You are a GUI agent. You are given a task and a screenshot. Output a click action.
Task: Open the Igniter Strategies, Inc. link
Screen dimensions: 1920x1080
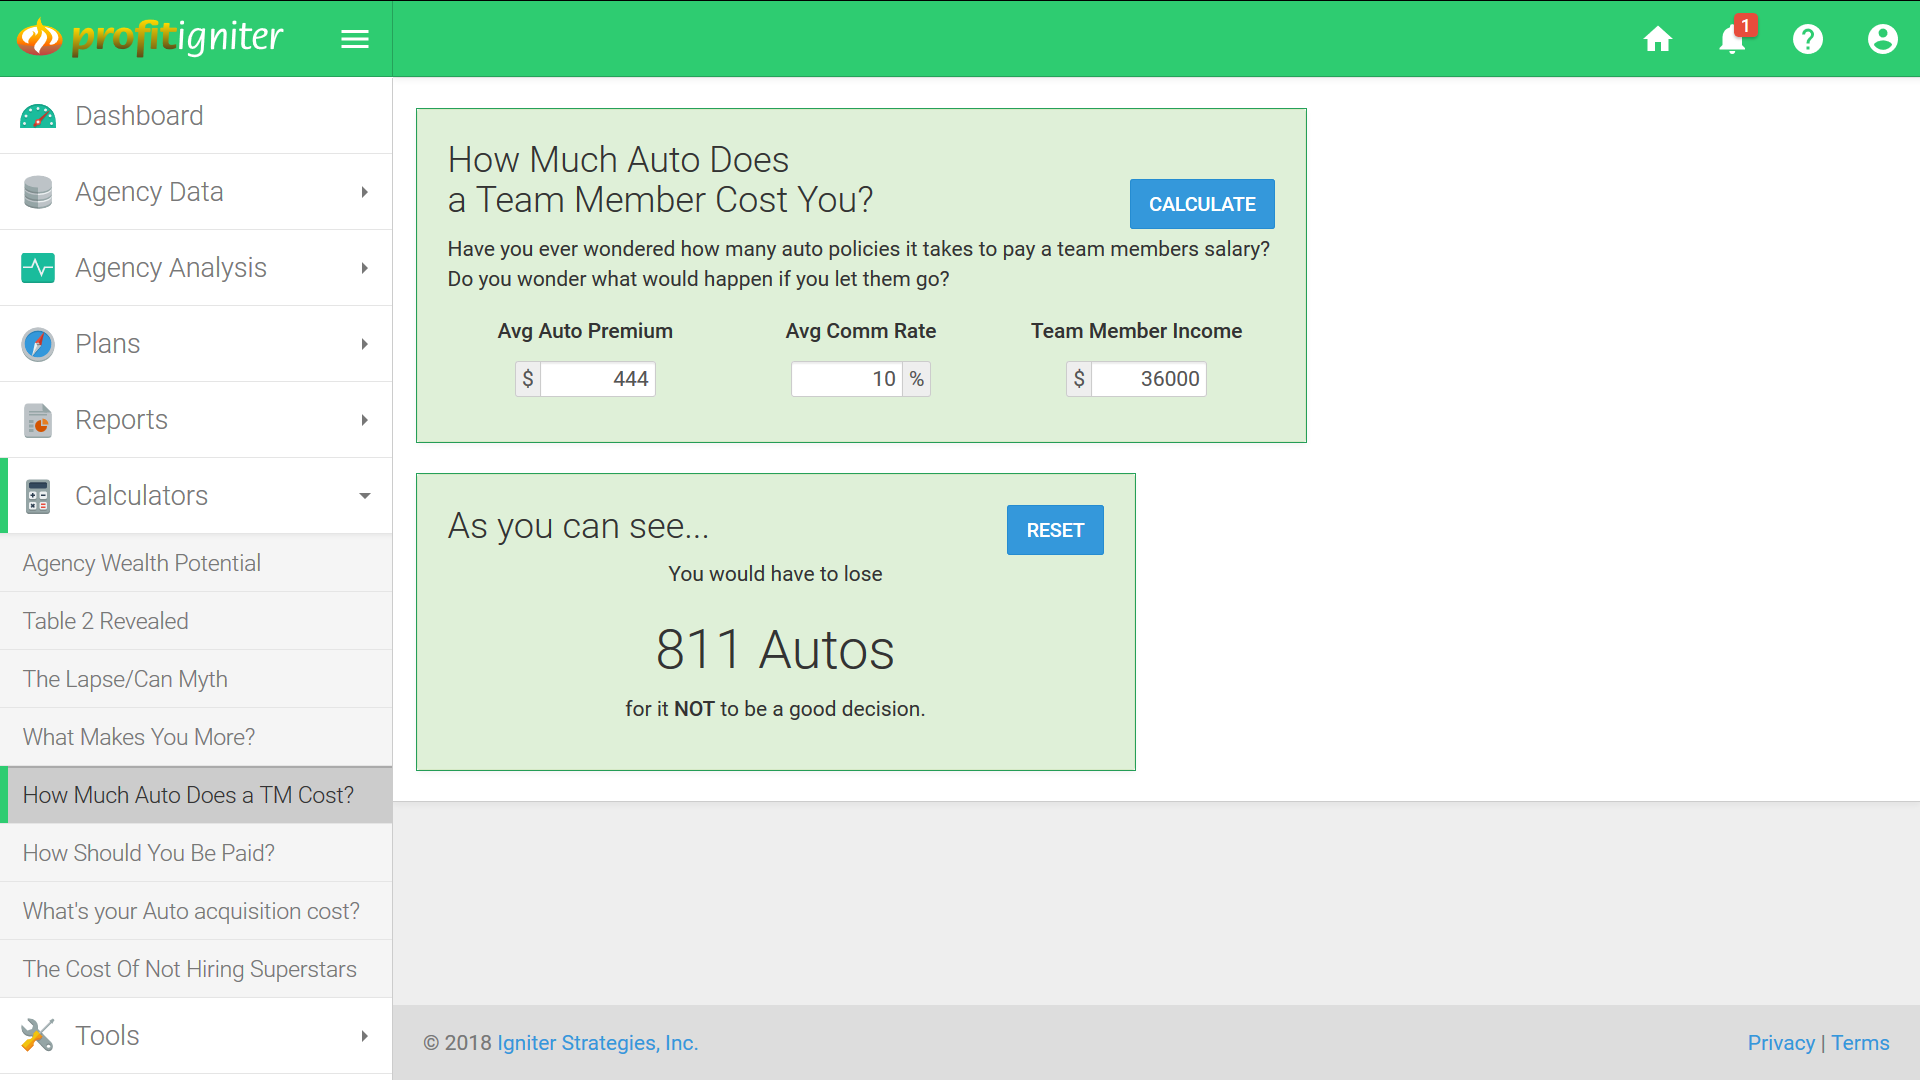pos(597,1043)
